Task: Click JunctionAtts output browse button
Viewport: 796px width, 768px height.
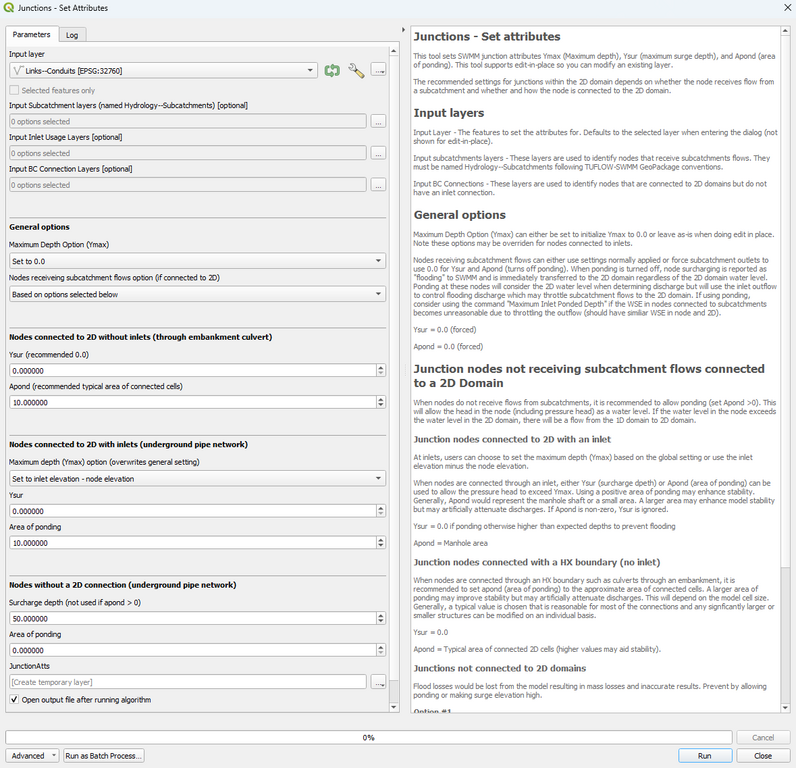Action: (x=378, y=682)
